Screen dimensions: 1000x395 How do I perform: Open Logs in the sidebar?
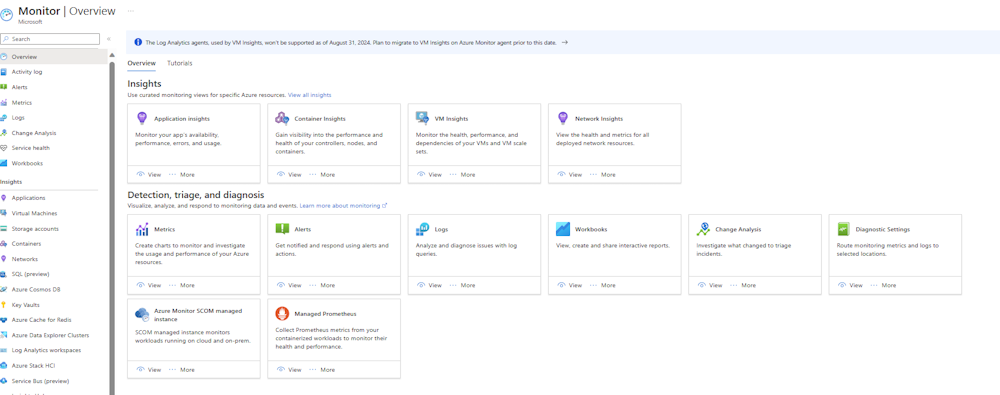point(18,118)
